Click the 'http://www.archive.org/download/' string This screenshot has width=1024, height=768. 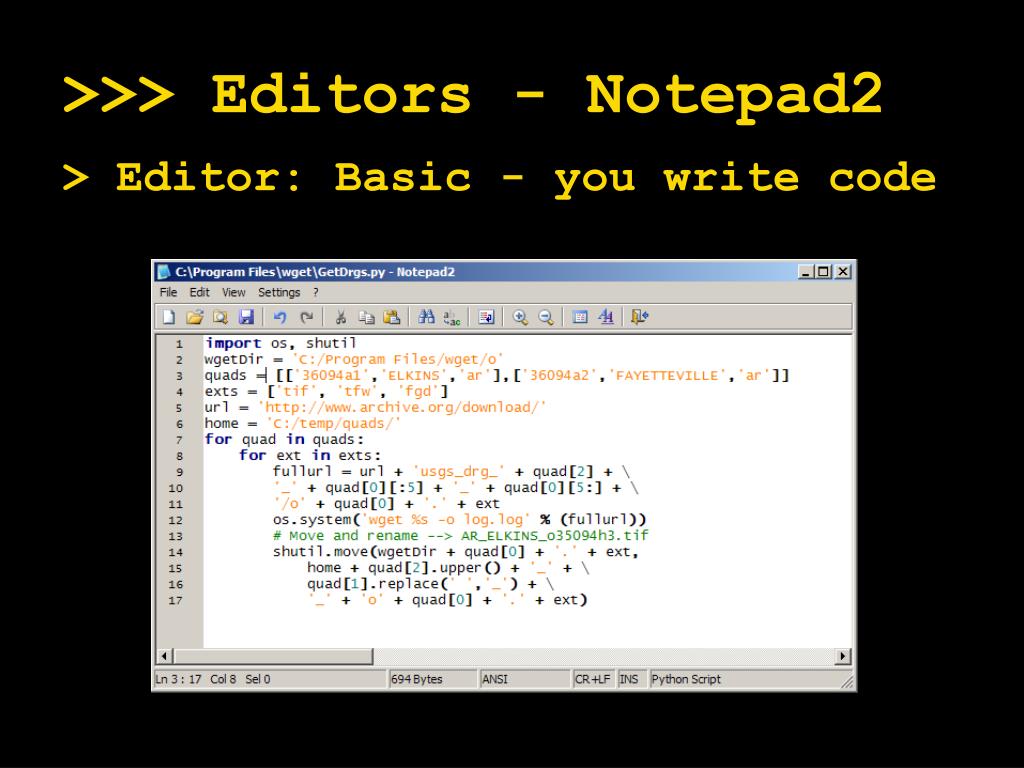[402, 408]
